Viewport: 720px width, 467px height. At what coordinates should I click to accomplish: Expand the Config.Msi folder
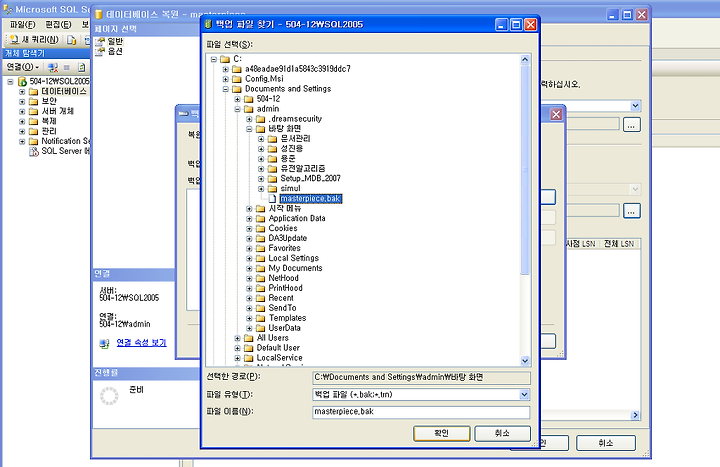point(225,79)
